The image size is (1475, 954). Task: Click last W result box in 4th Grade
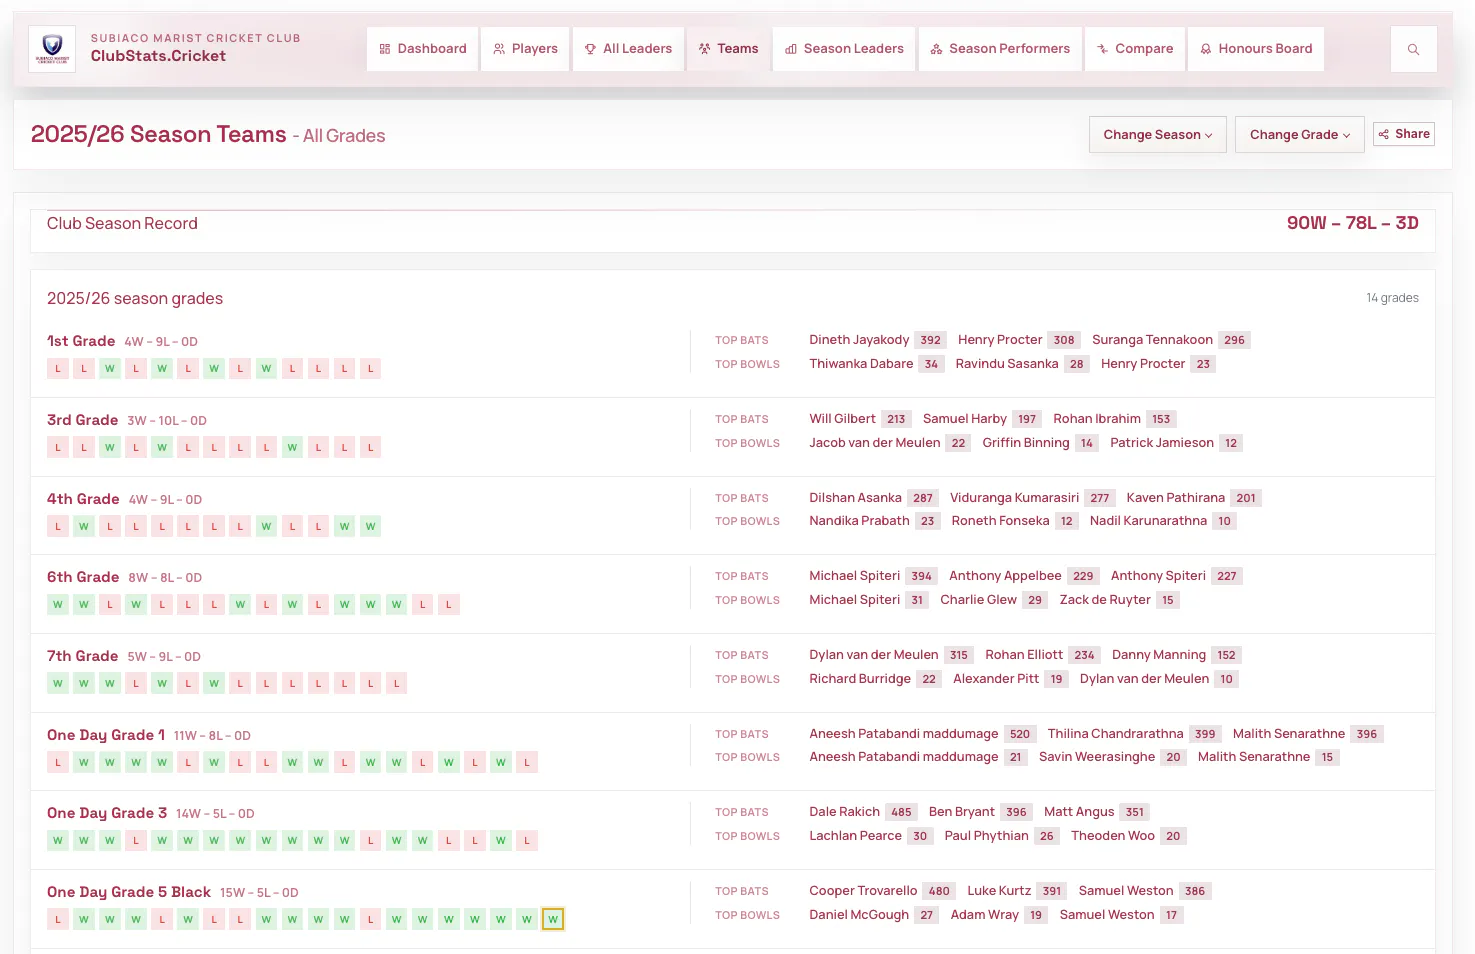point(371,526)
